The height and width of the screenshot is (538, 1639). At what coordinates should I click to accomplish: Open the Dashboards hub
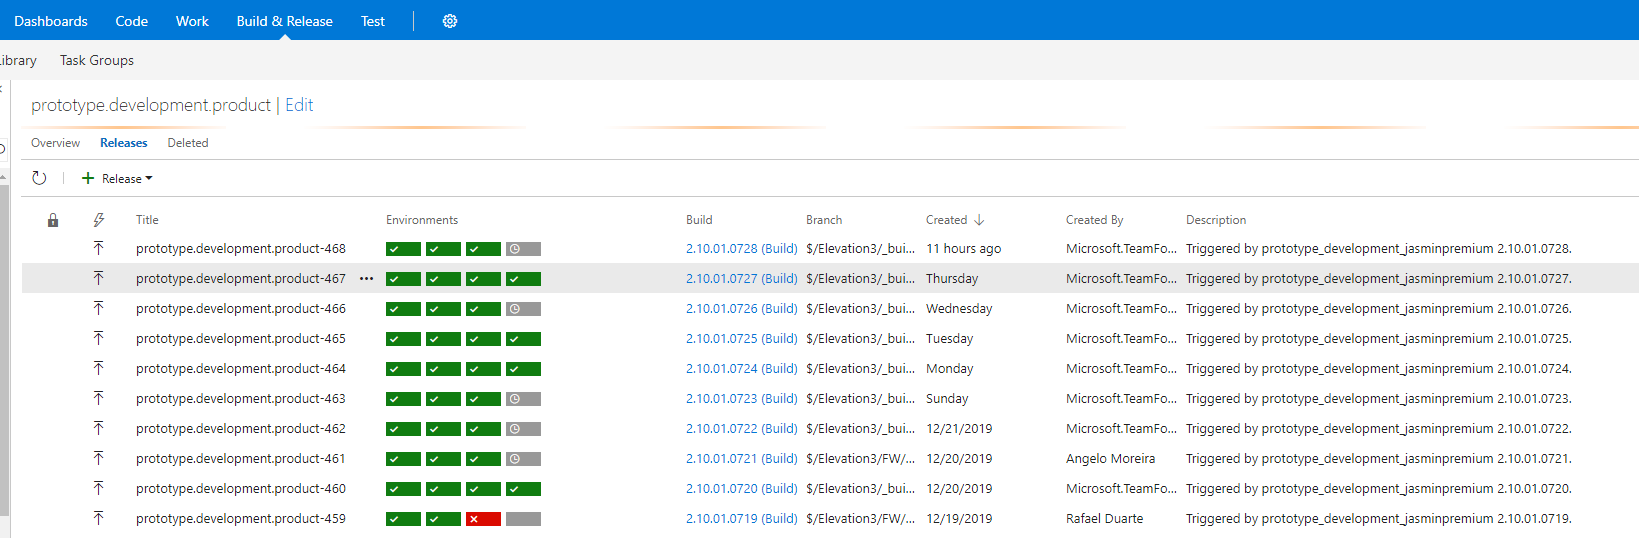click(51, 21)
